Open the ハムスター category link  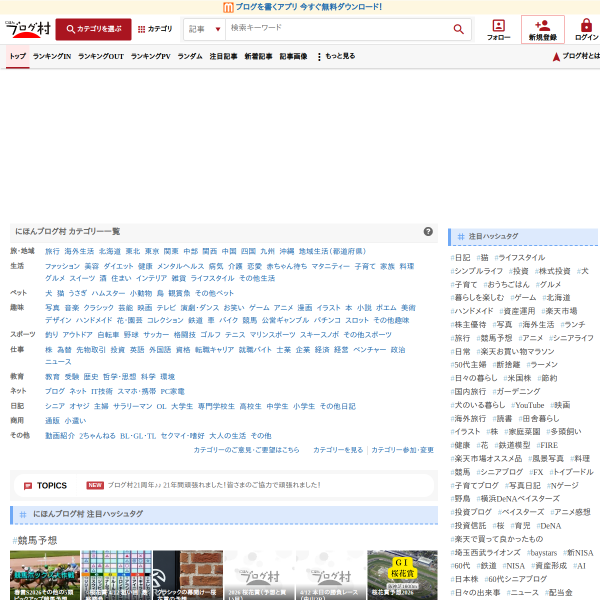[x=108, y=293]
